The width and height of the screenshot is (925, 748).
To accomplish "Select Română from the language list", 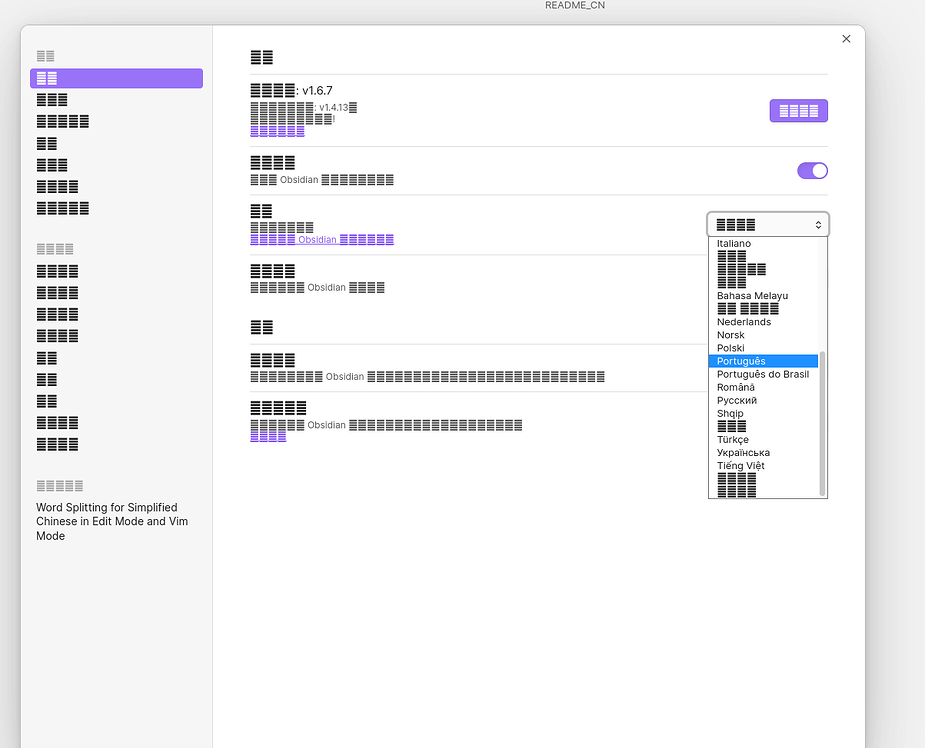I will click(736, 387).
